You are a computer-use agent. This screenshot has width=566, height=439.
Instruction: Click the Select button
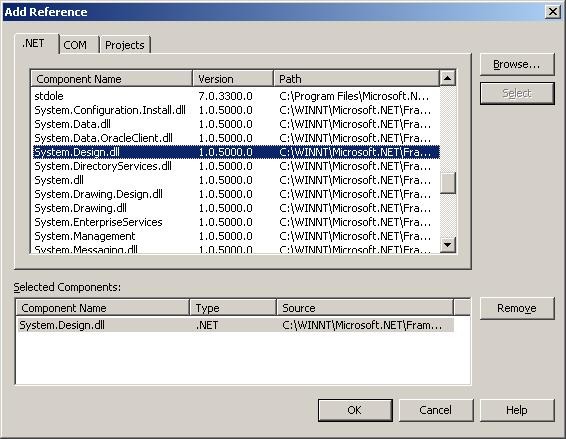tap(517, 93)
